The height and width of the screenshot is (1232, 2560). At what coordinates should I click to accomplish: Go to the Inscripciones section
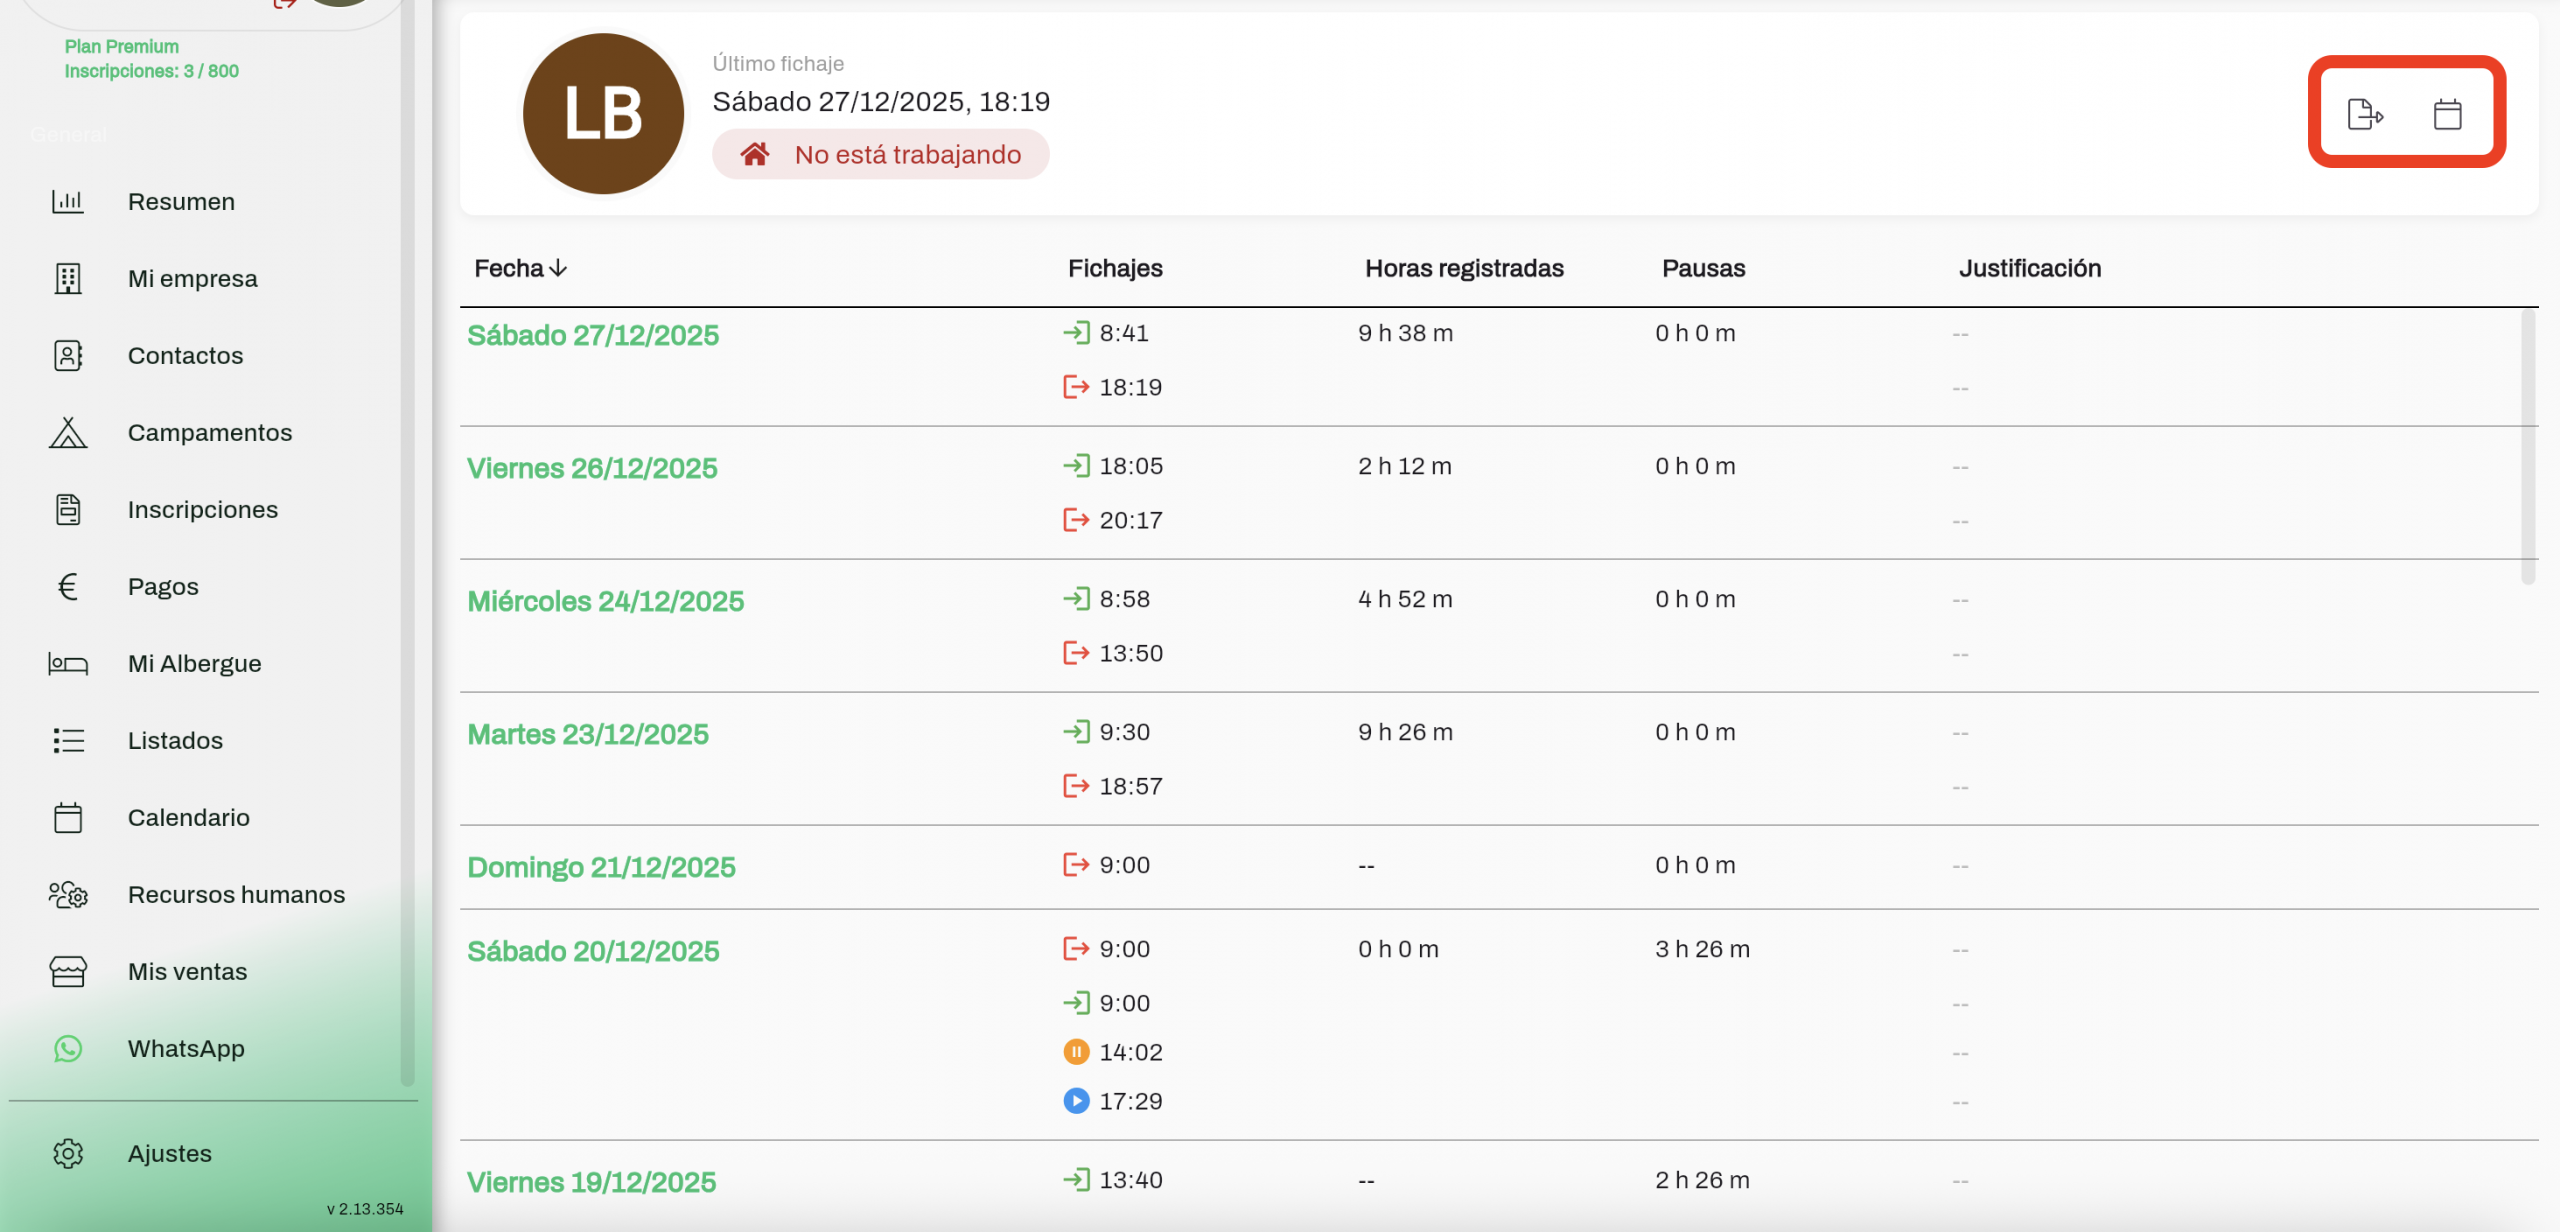click(x=202, y=510)
